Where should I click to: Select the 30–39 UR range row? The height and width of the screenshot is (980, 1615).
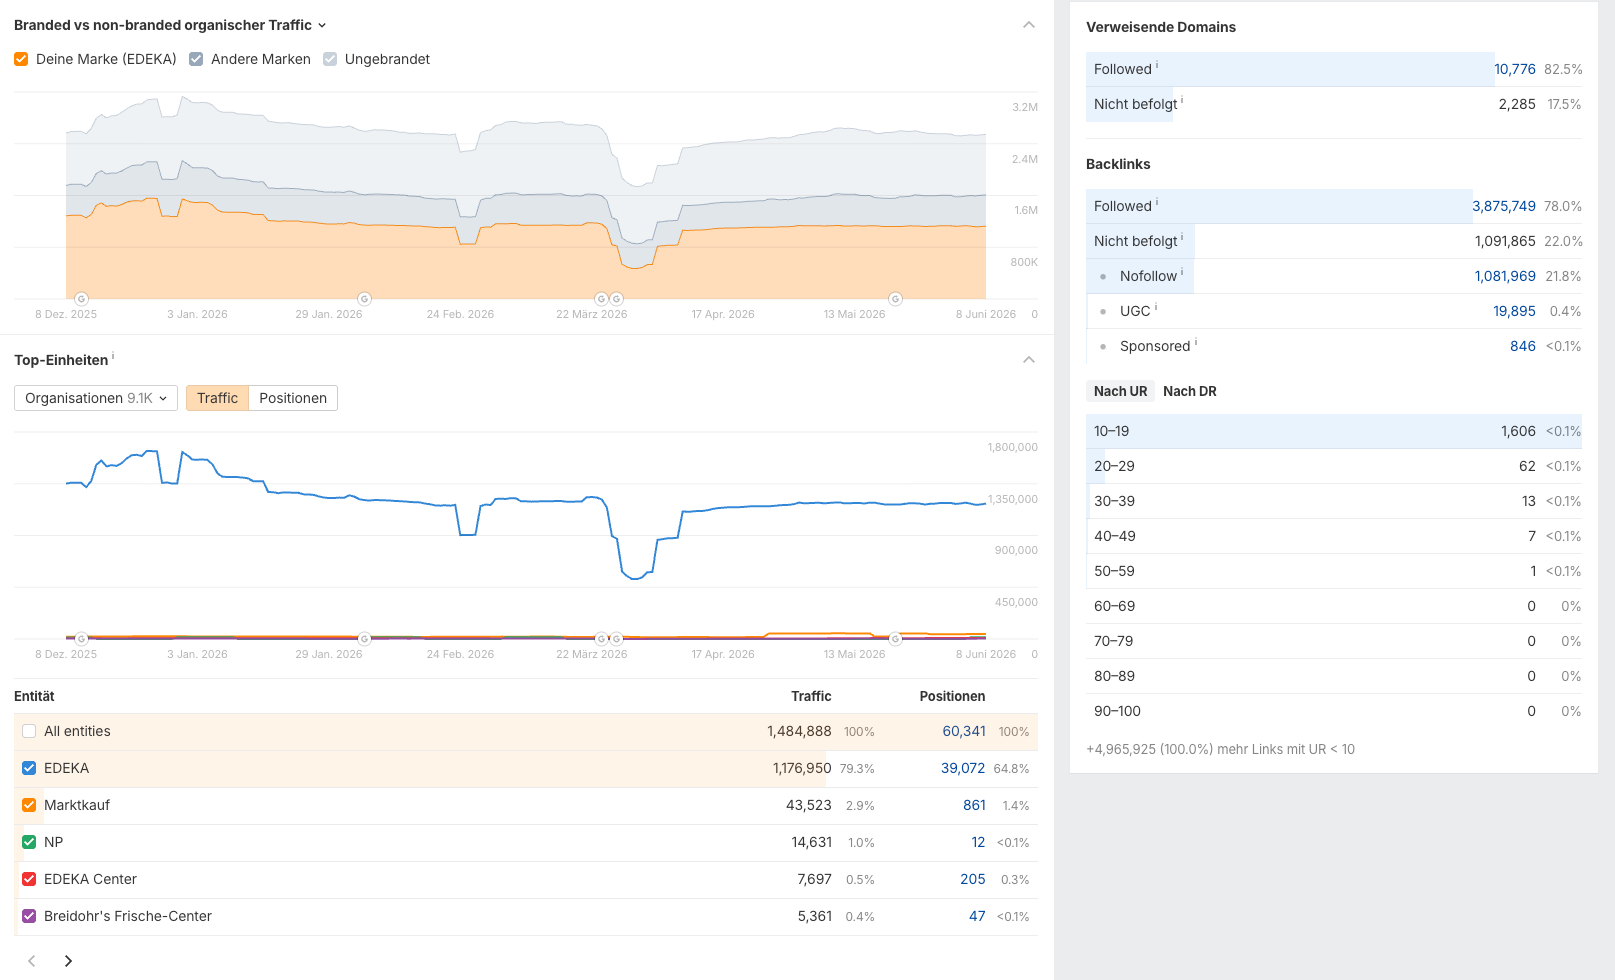1334,501
